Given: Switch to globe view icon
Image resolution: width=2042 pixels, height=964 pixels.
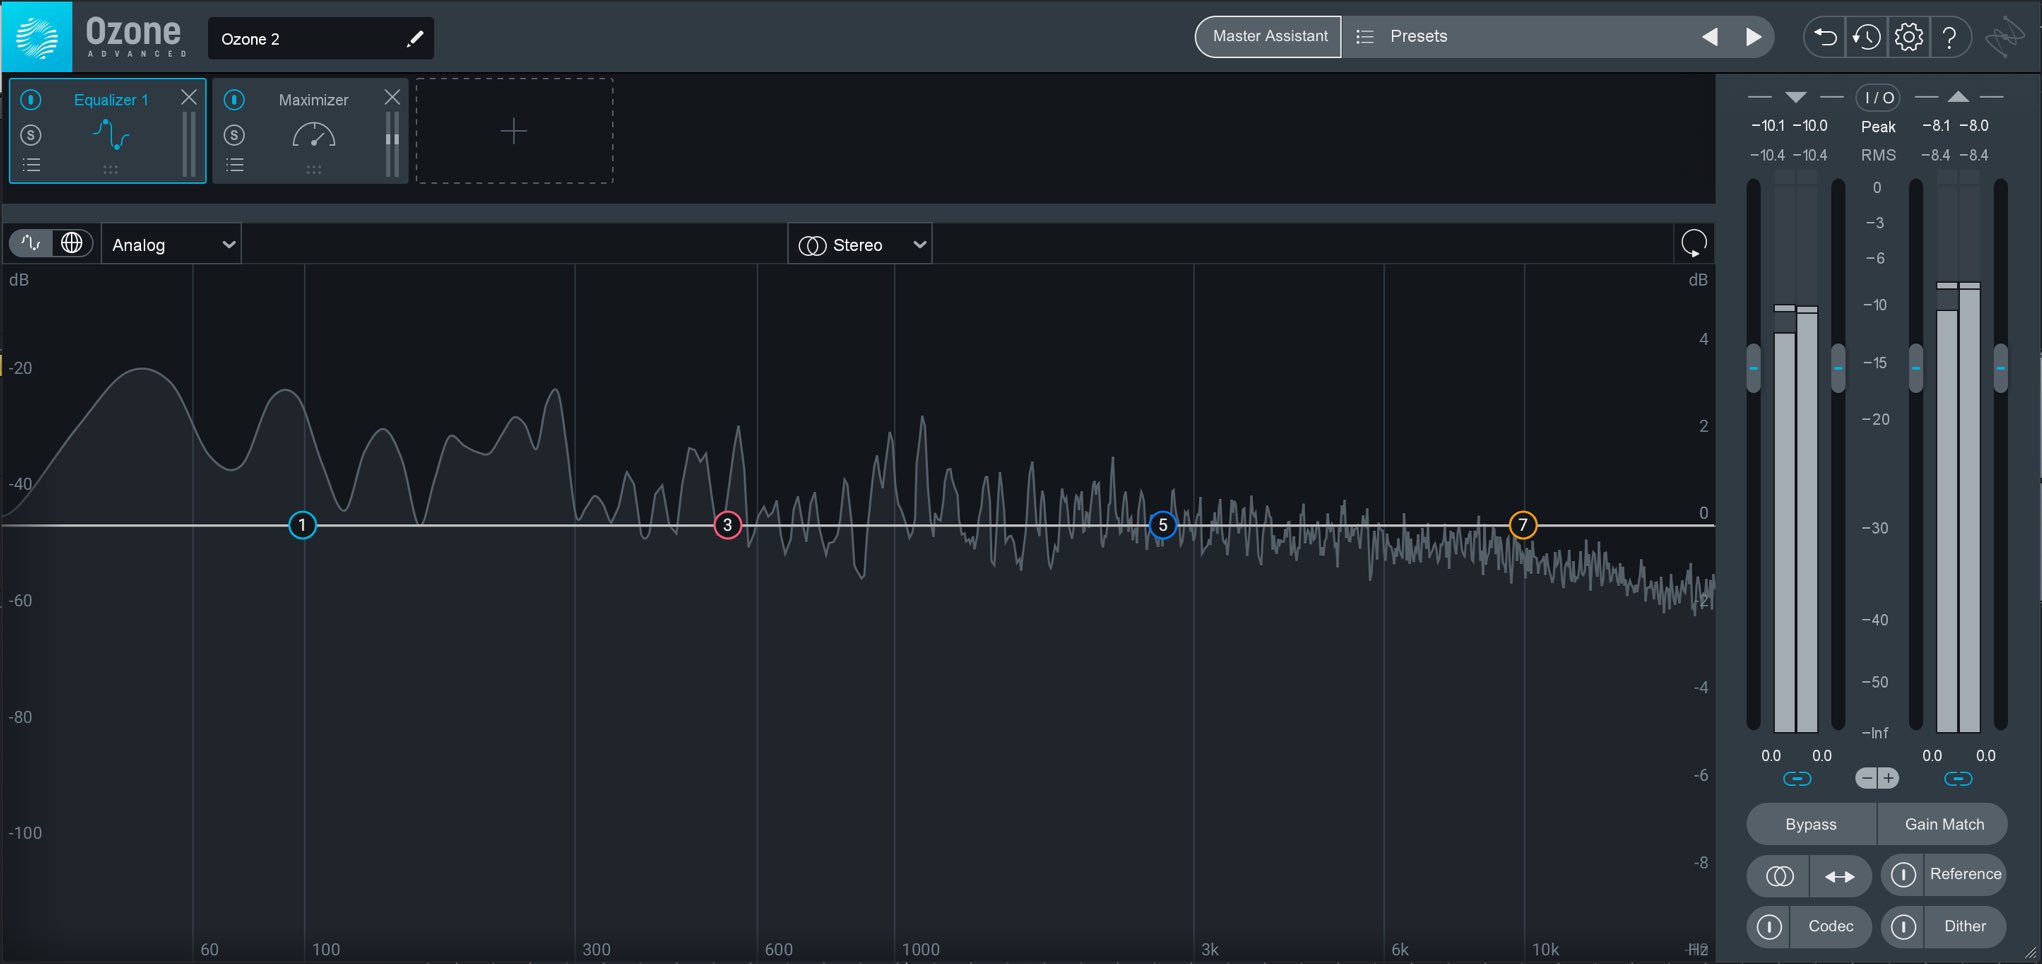Looking at the screenshot, I should tap(72, 243).
